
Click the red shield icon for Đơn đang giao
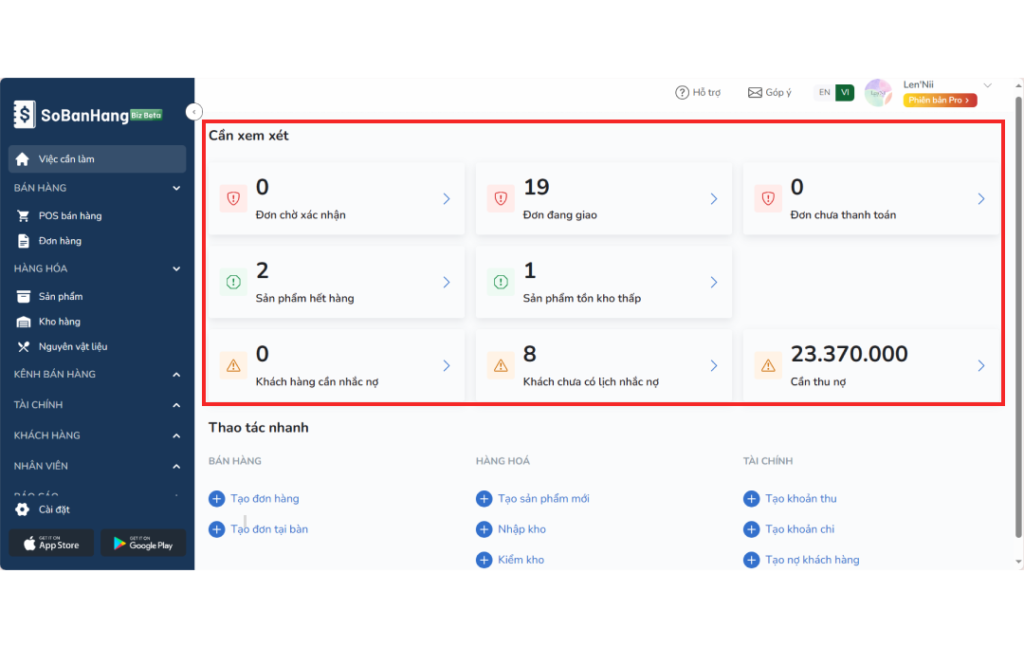(x=501, y=198)
